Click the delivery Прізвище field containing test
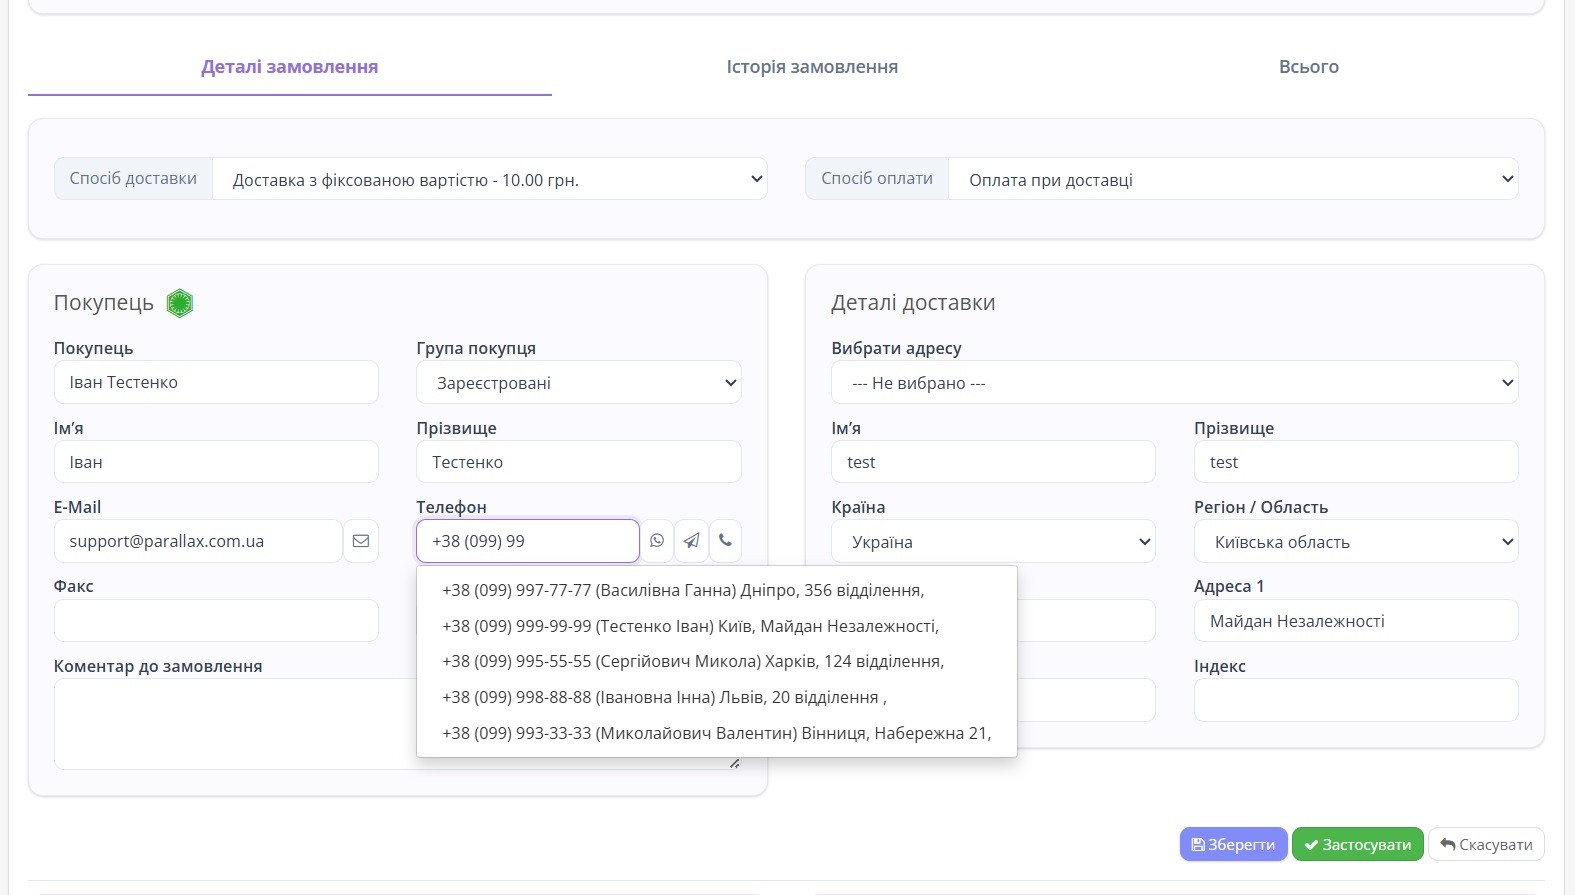This screenshot has width=1575, height=895. [1356, 462]
